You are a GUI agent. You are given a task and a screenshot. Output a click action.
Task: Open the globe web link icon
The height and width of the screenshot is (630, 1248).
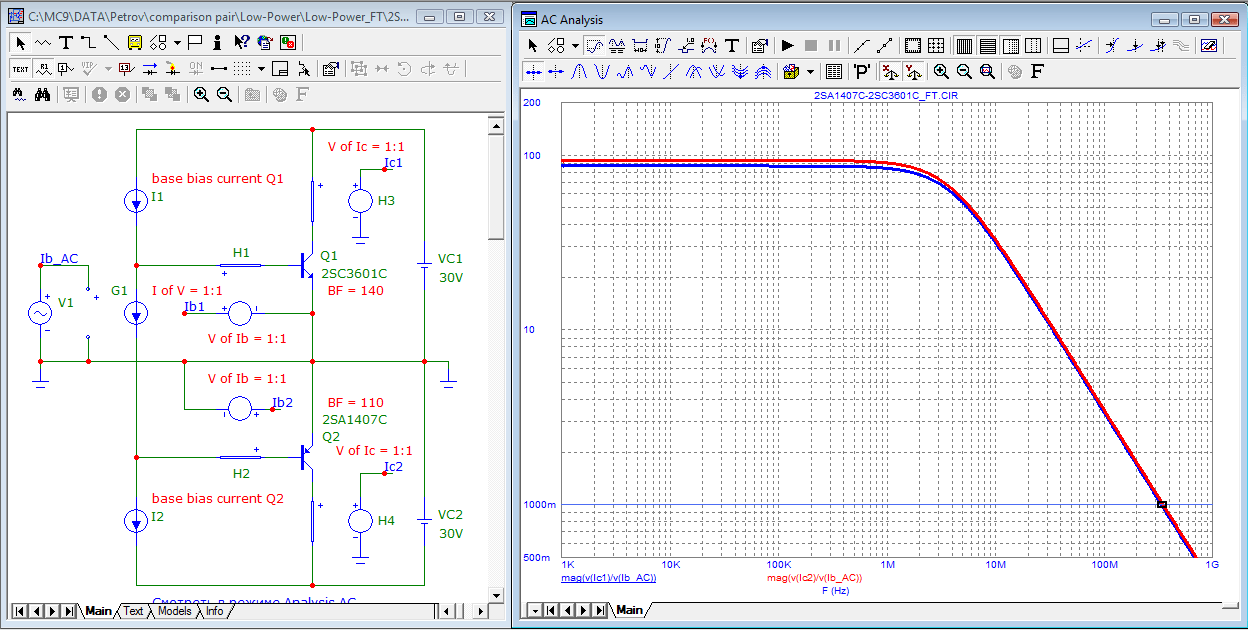pyautogui.click(x=265, y=43)
